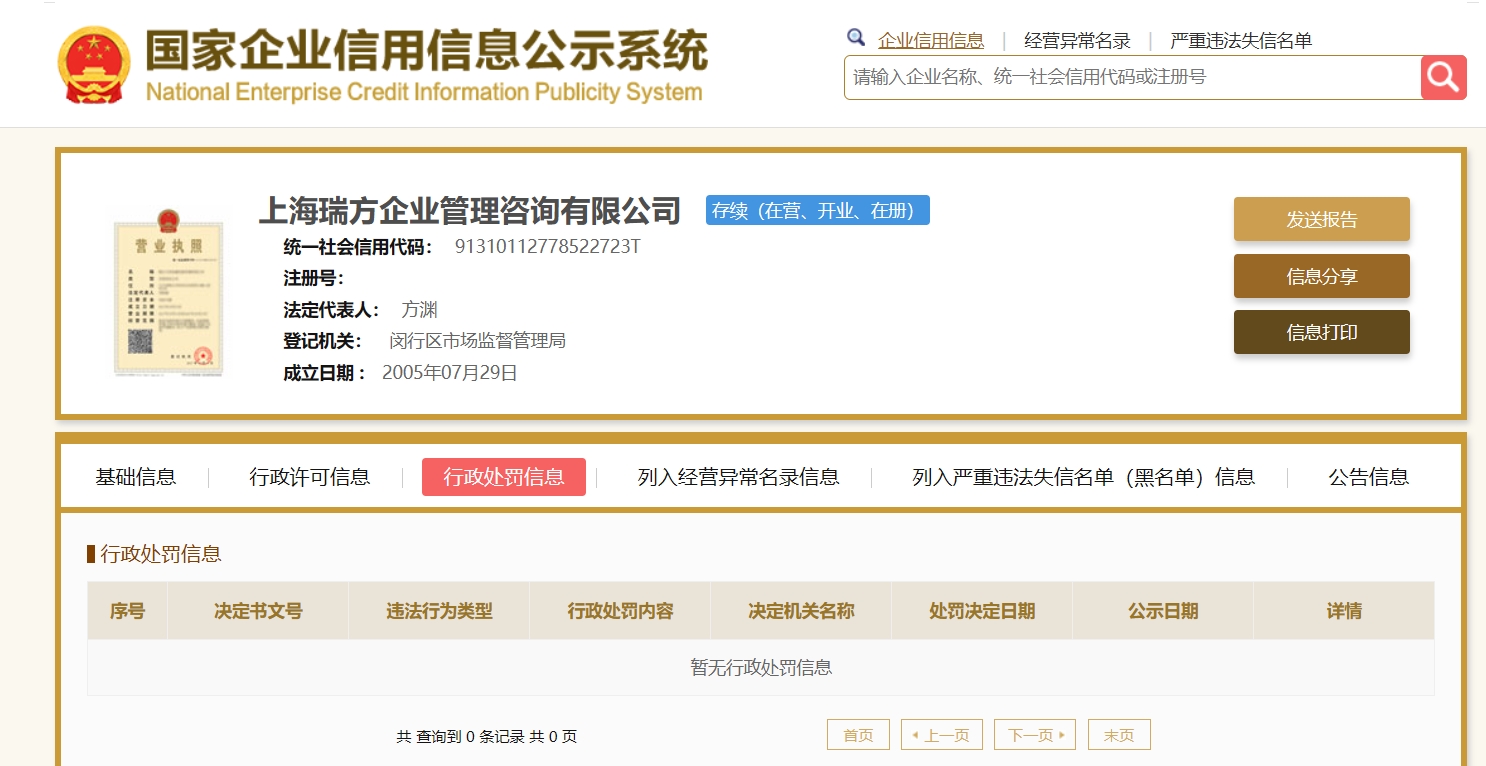Click the 存续（在营、开业、在册） status badge
Screen dimensions: 1486x766
click(x=818, y=210)
